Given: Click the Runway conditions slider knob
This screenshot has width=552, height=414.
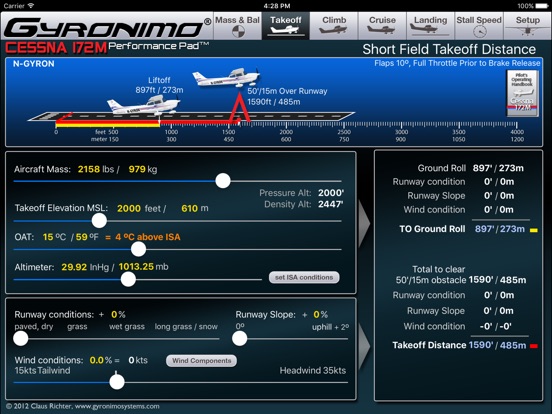Looking at the screenshot, I should click(21, 339).
